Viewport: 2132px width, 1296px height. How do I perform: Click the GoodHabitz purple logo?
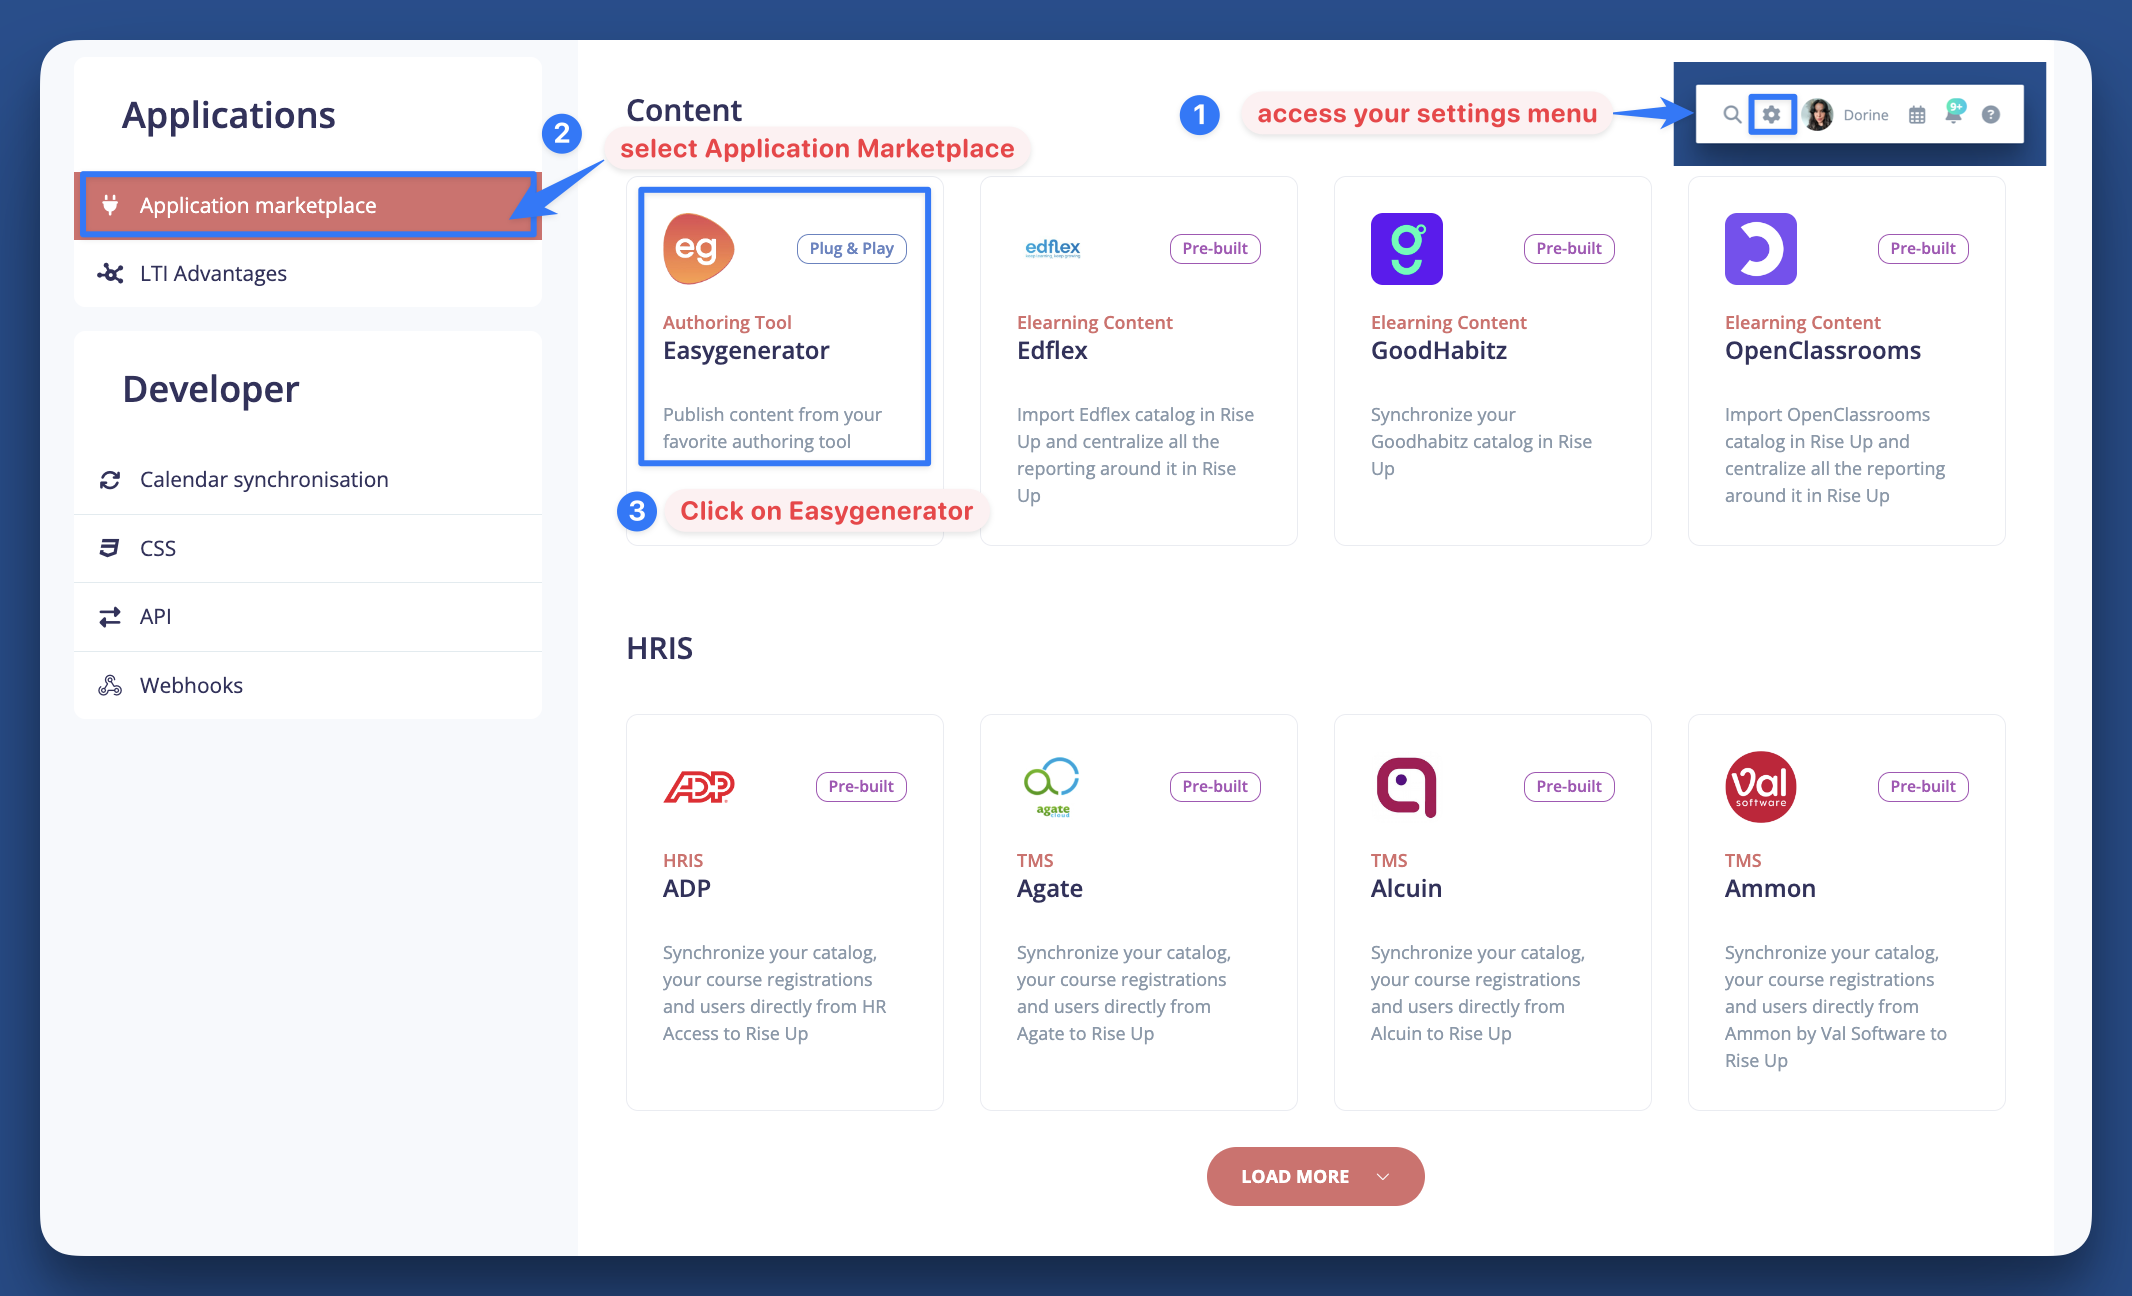pos(1407,248)
